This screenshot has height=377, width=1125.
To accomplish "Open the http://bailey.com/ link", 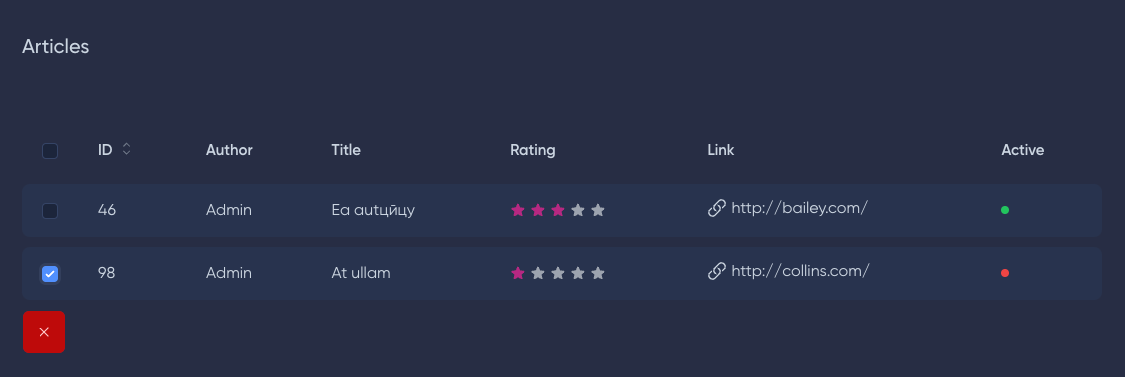I will [799, 208].
